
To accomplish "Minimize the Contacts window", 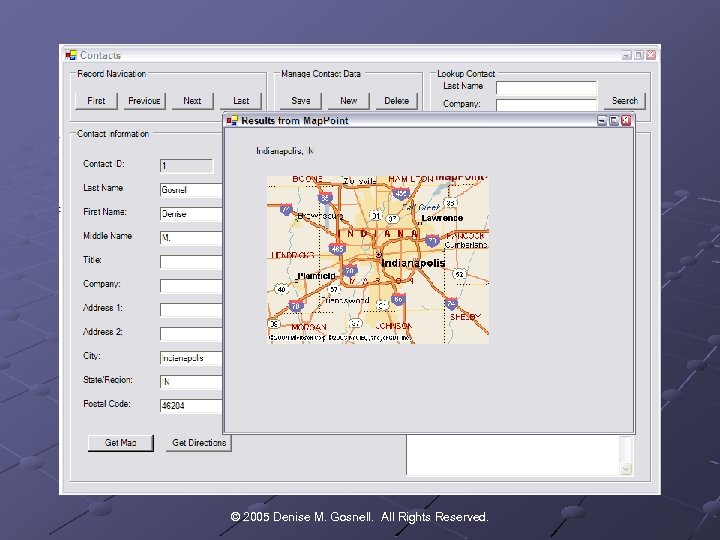I will point(627,55).
